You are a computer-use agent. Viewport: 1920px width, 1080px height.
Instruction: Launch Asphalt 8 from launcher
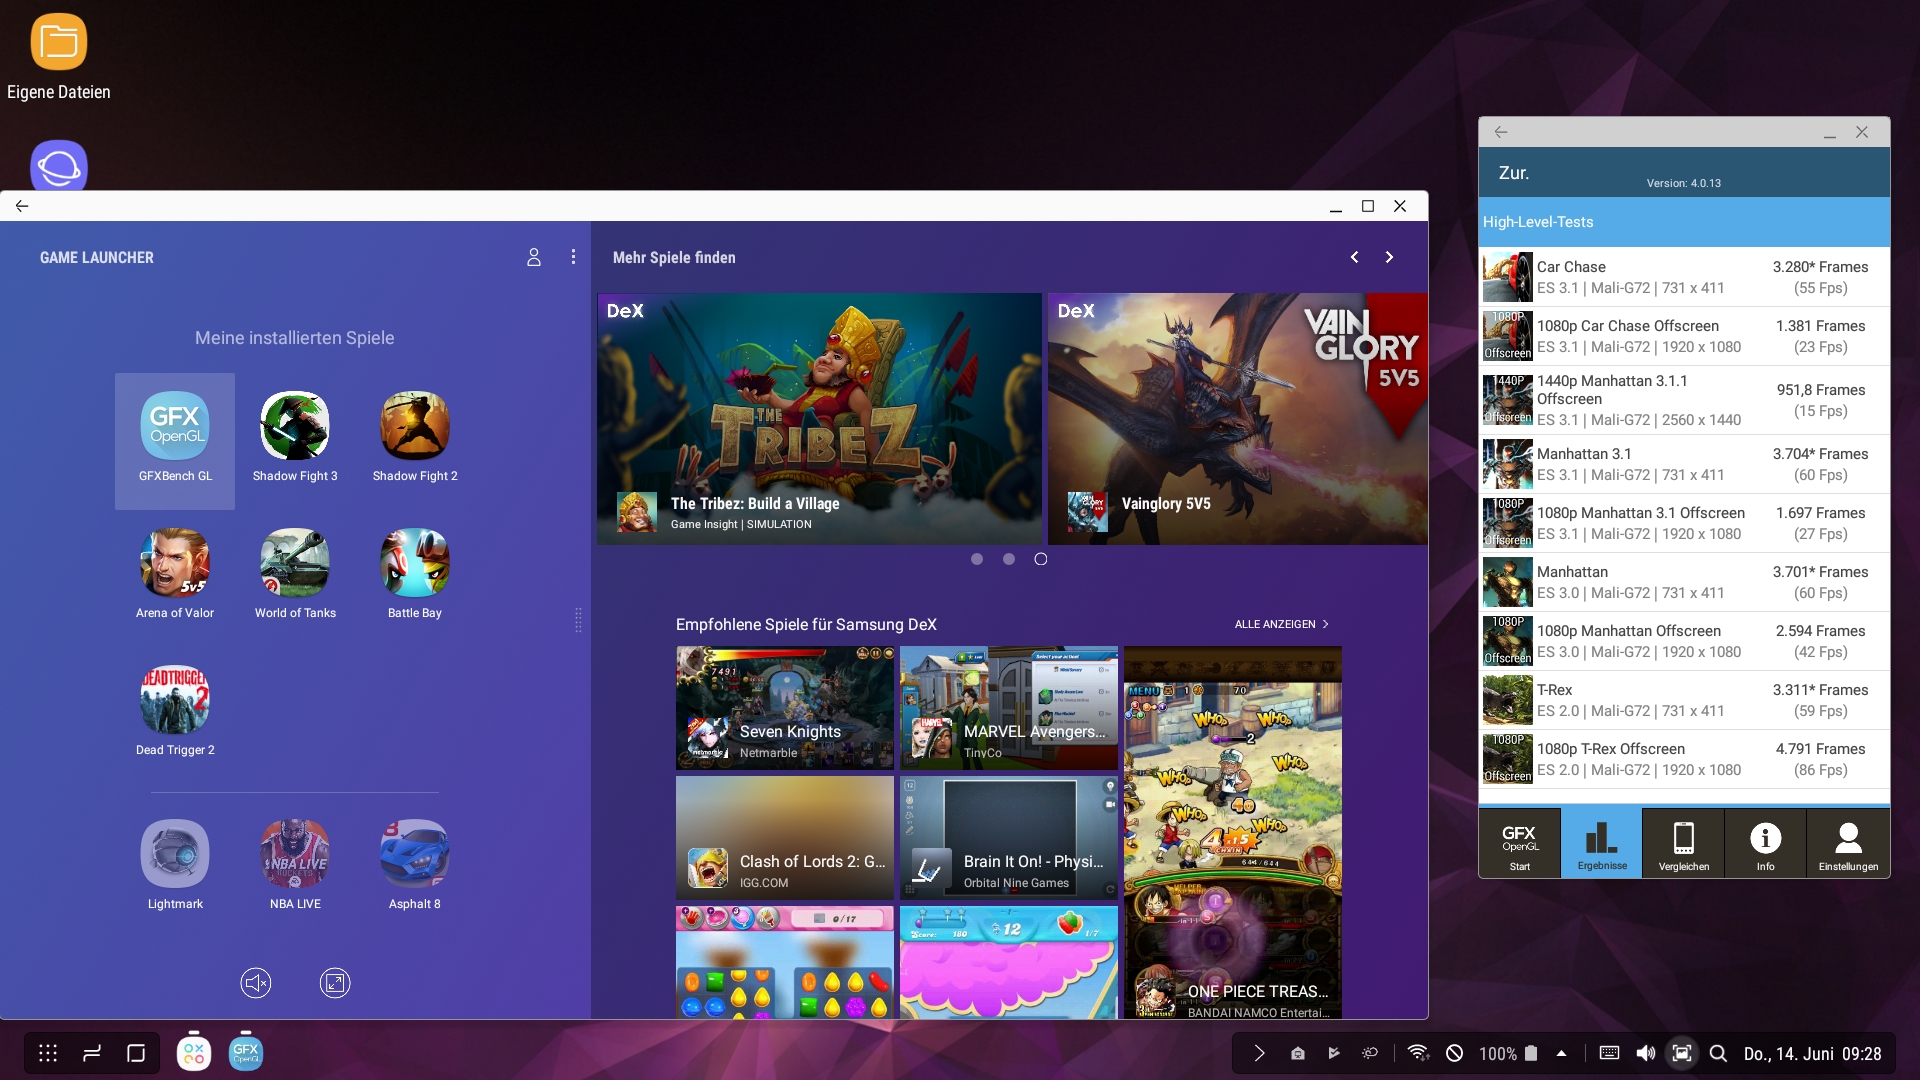click(414, 855)
